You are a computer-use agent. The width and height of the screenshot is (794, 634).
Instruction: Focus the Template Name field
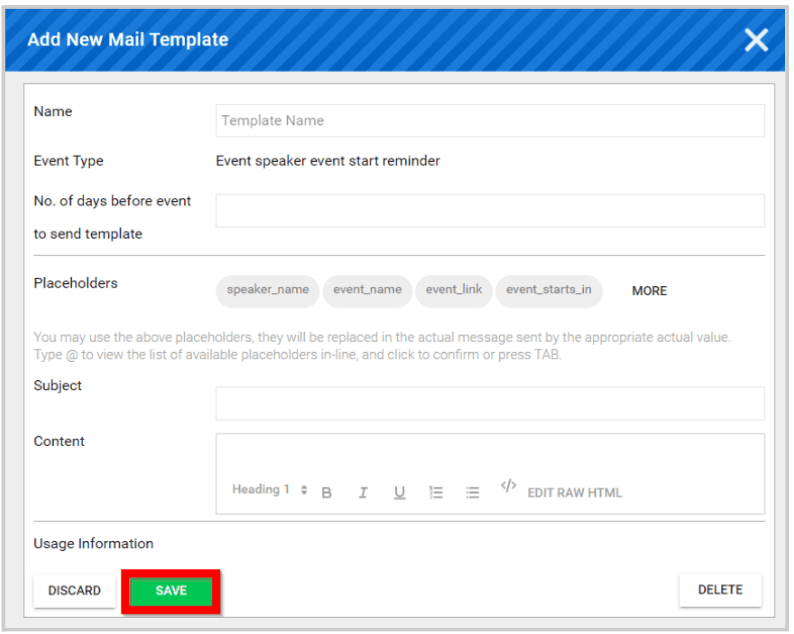(490, 121)
